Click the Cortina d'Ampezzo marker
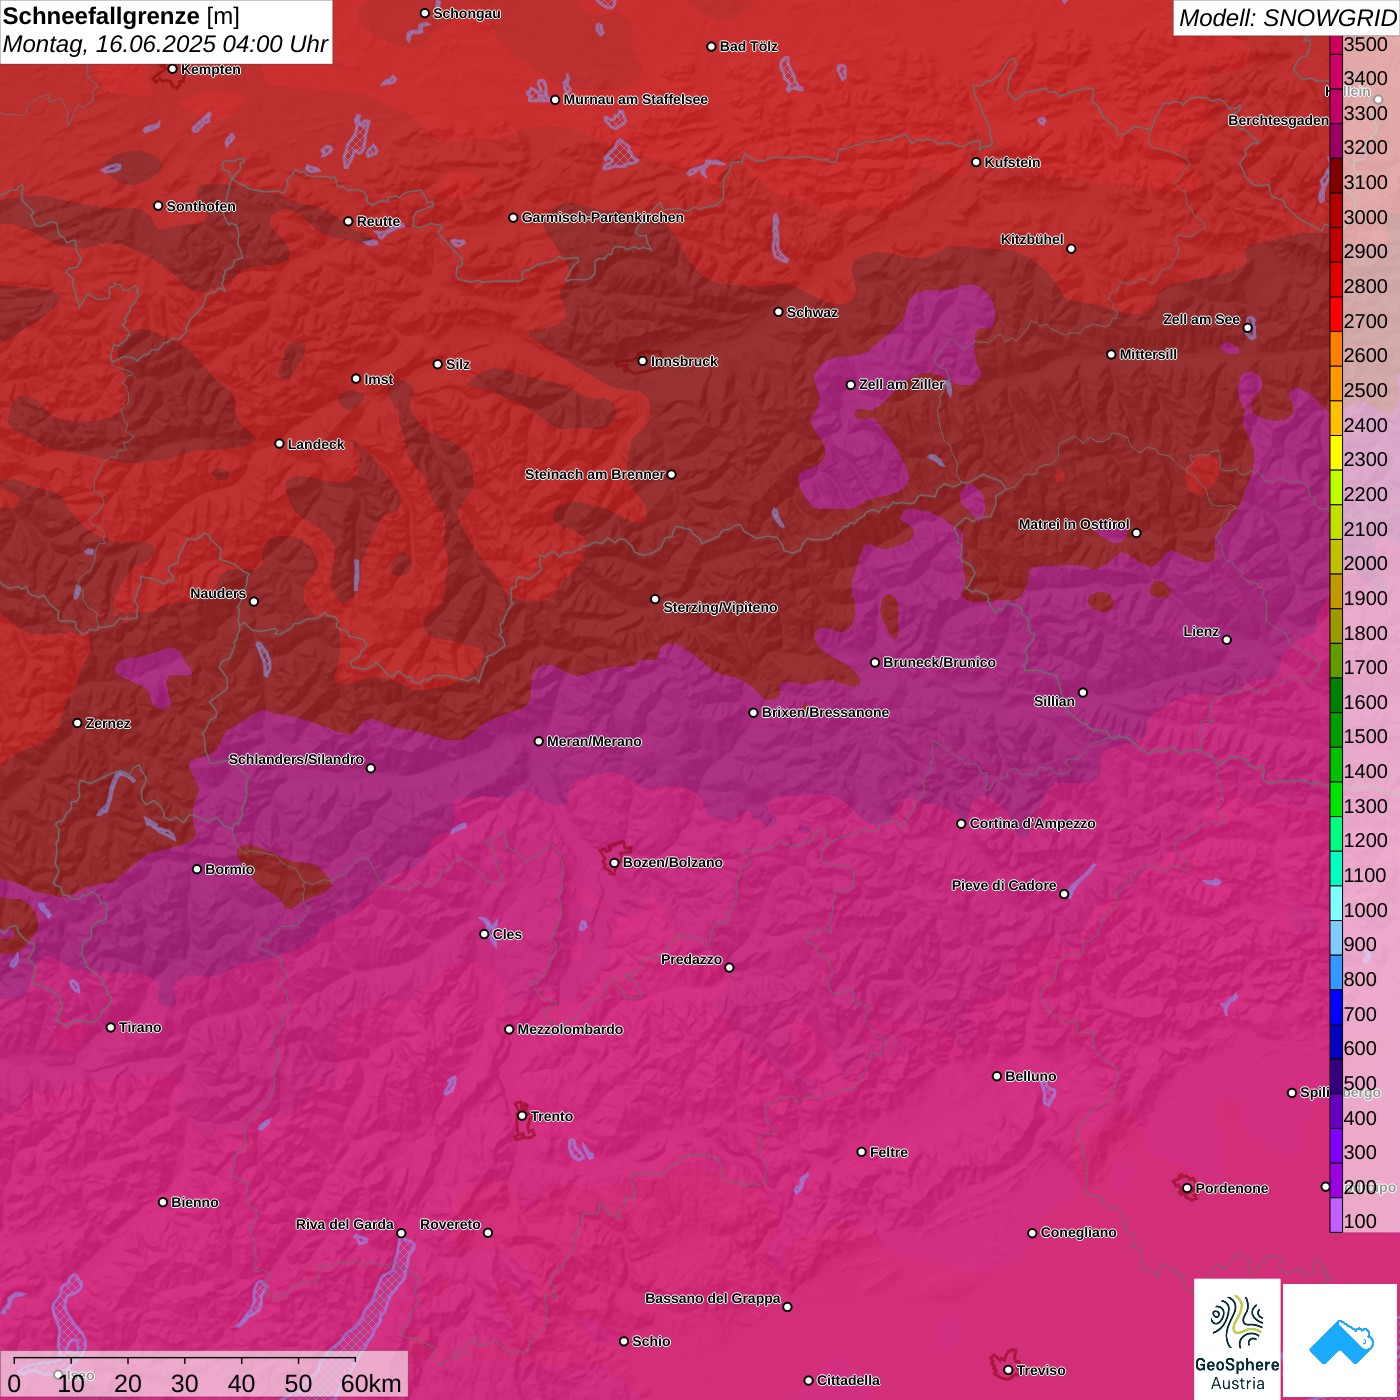Viewport: 1400px width, 1400px height. coord(961,824)
